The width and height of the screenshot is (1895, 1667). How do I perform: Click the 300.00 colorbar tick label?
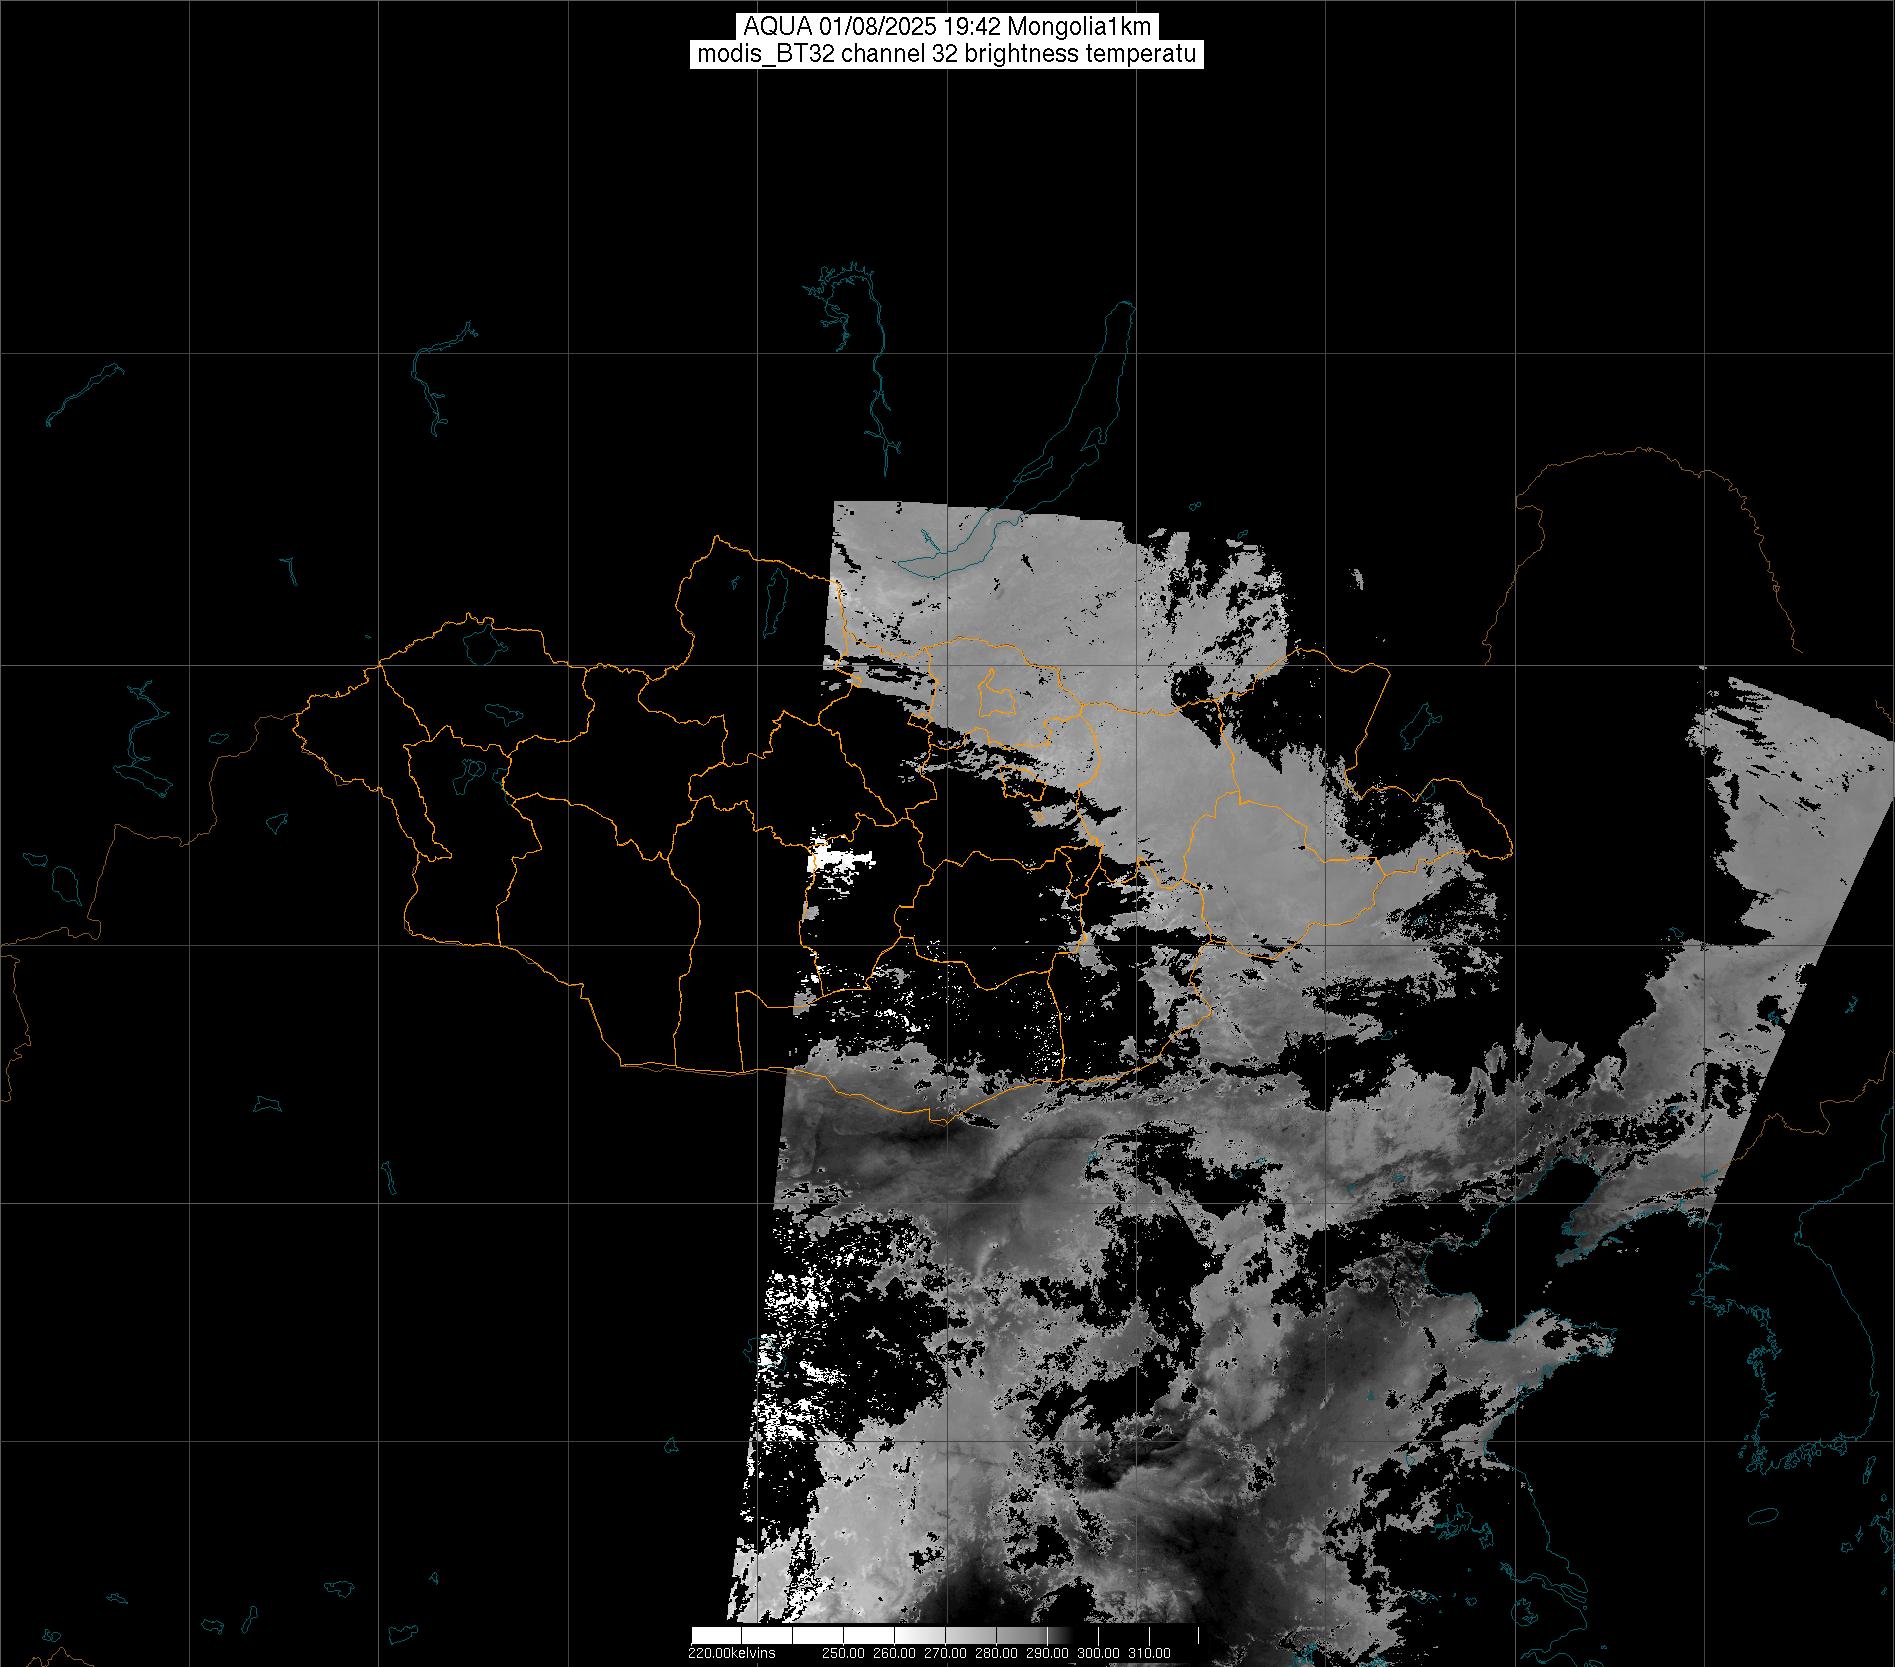[1099, 1653]
